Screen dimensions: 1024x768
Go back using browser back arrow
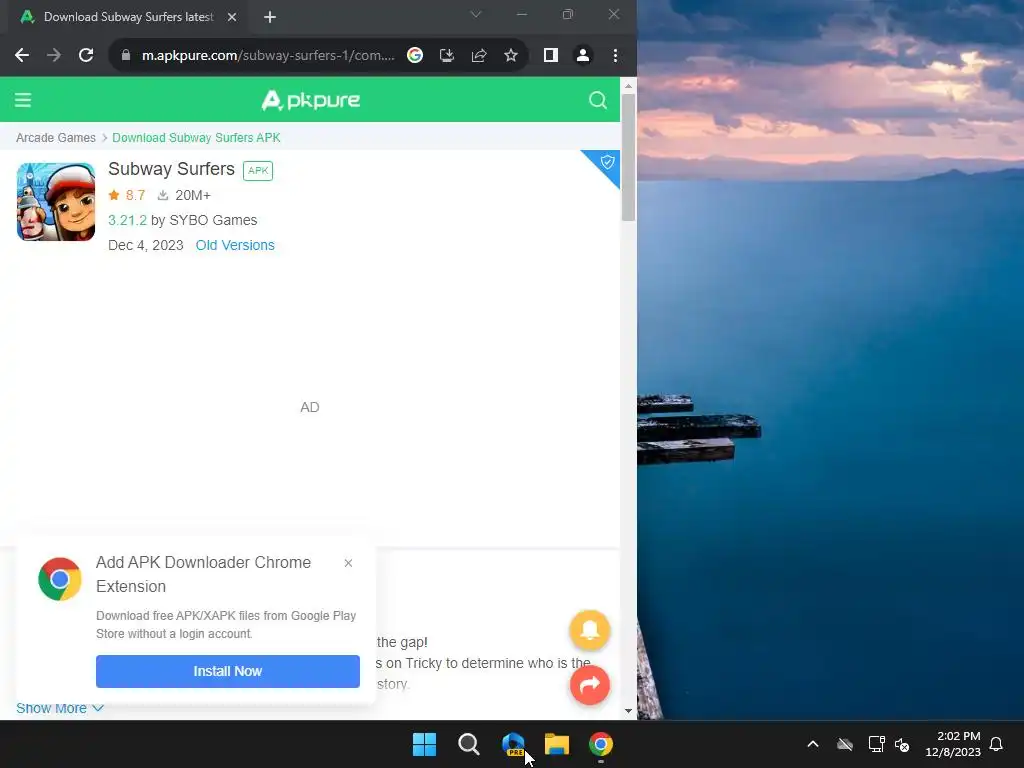[22, 56]
